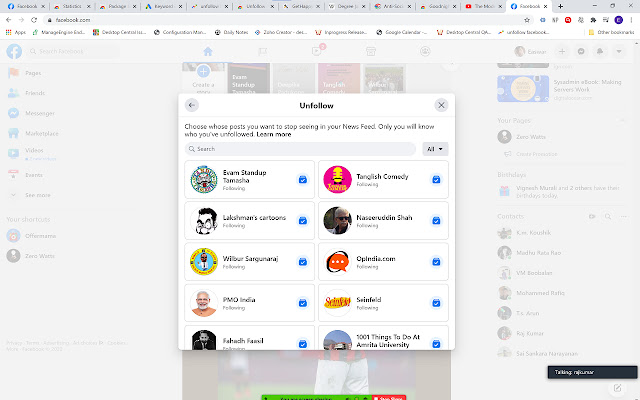
Task: Toggle the Tanglish Comedy following checkbox
Action: 436,180
